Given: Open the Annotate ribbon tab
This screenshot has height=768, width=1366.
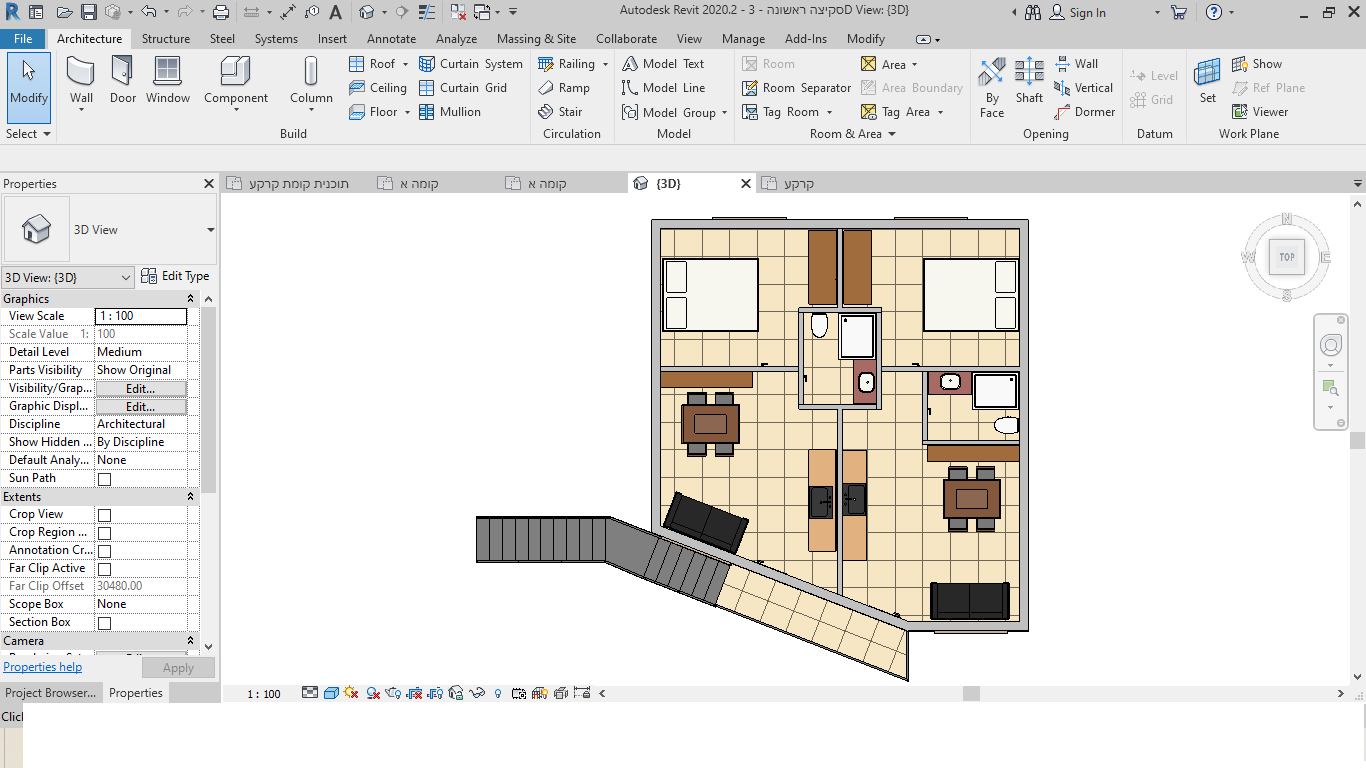Looking at the screenshot, I should click(x=391, y=39).
